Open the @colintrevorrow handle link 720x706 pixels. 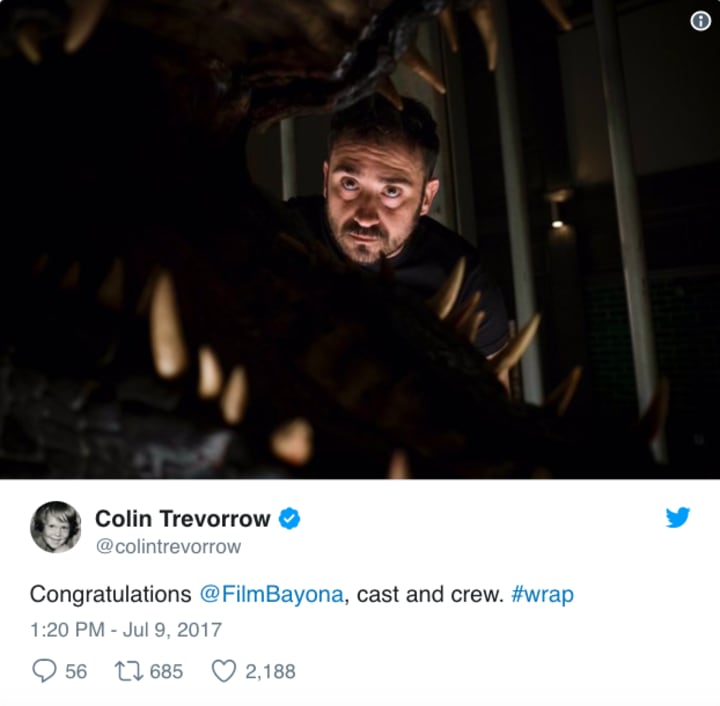click(x=168, y=546)
